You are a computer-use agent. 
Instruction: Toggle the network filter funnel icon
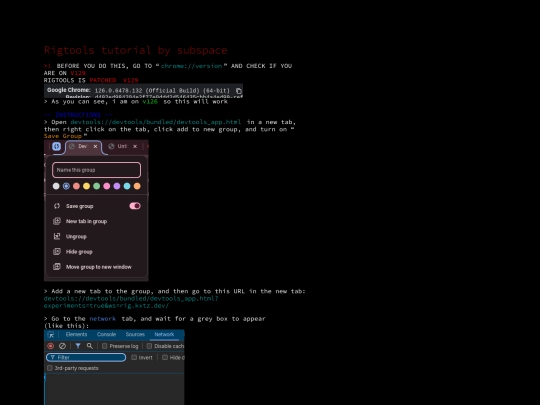pyautogui.click(x=78, y=346)
